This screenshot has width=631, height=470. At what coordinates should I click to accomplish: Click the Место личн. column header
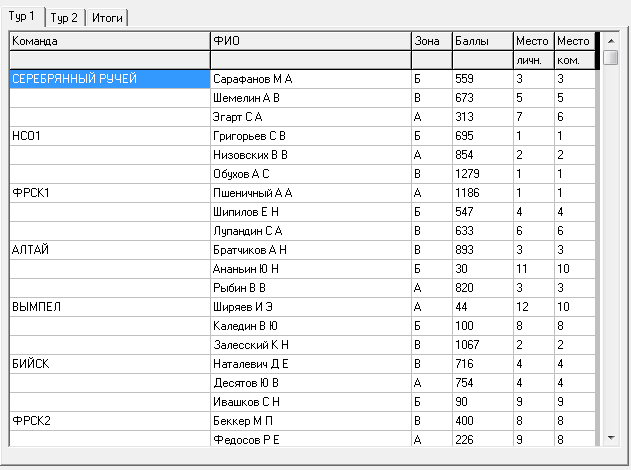click(534, 50)
